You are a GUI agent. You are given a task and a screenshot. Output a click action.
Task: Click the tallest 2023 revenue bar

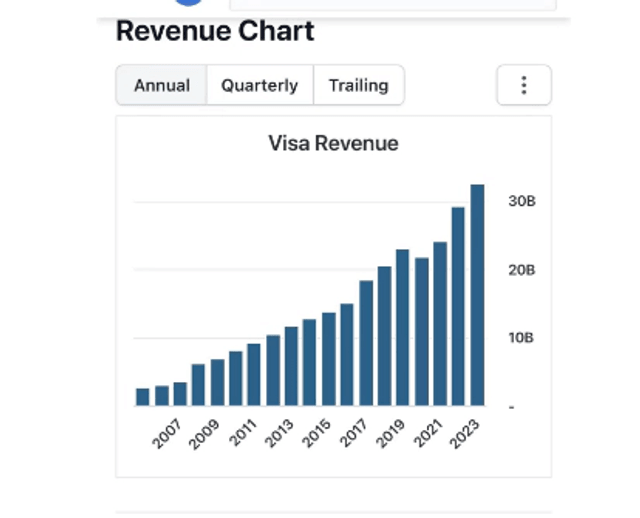point(477,295)
